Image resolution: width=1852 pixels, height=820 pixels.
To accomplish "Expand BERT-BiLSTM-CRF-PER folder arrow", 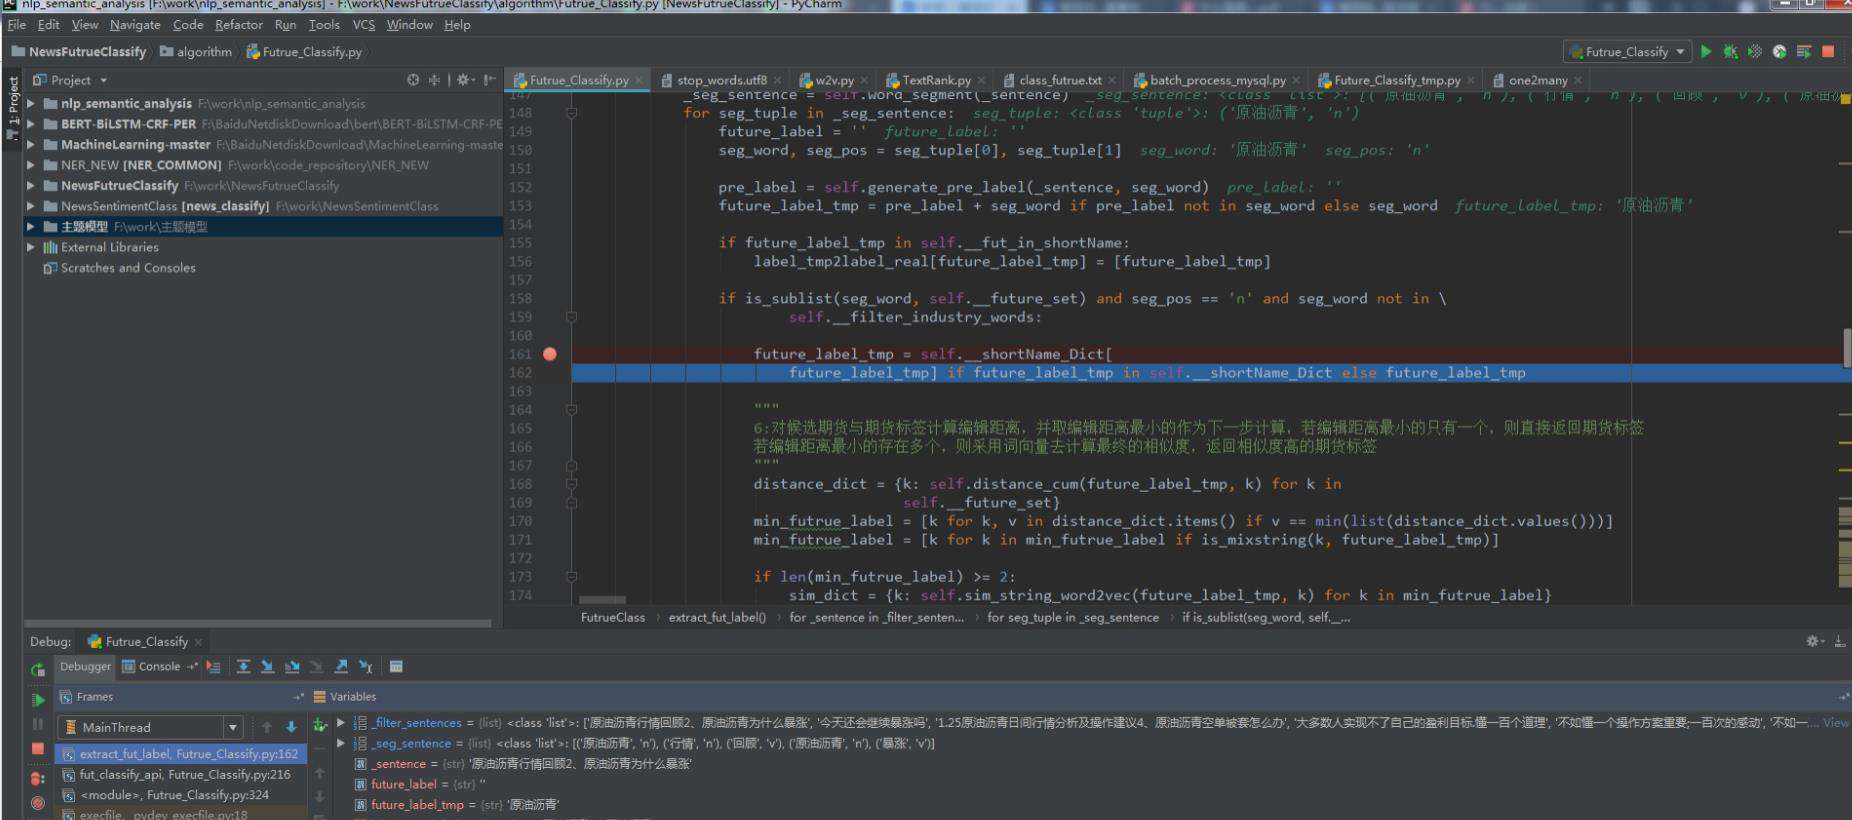I will click(31, 124).
